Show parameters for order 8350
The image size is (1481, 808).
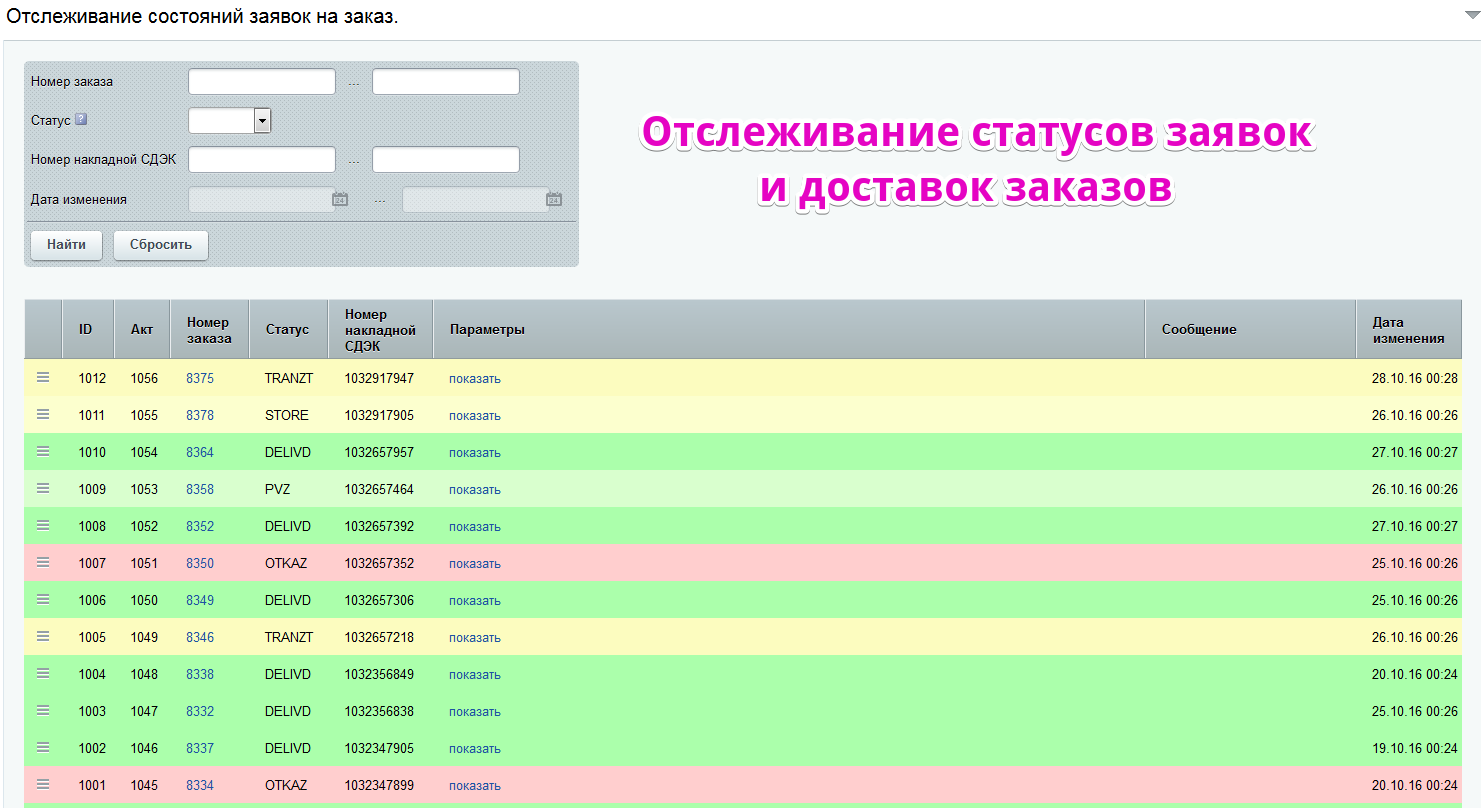tap(475, 563)
